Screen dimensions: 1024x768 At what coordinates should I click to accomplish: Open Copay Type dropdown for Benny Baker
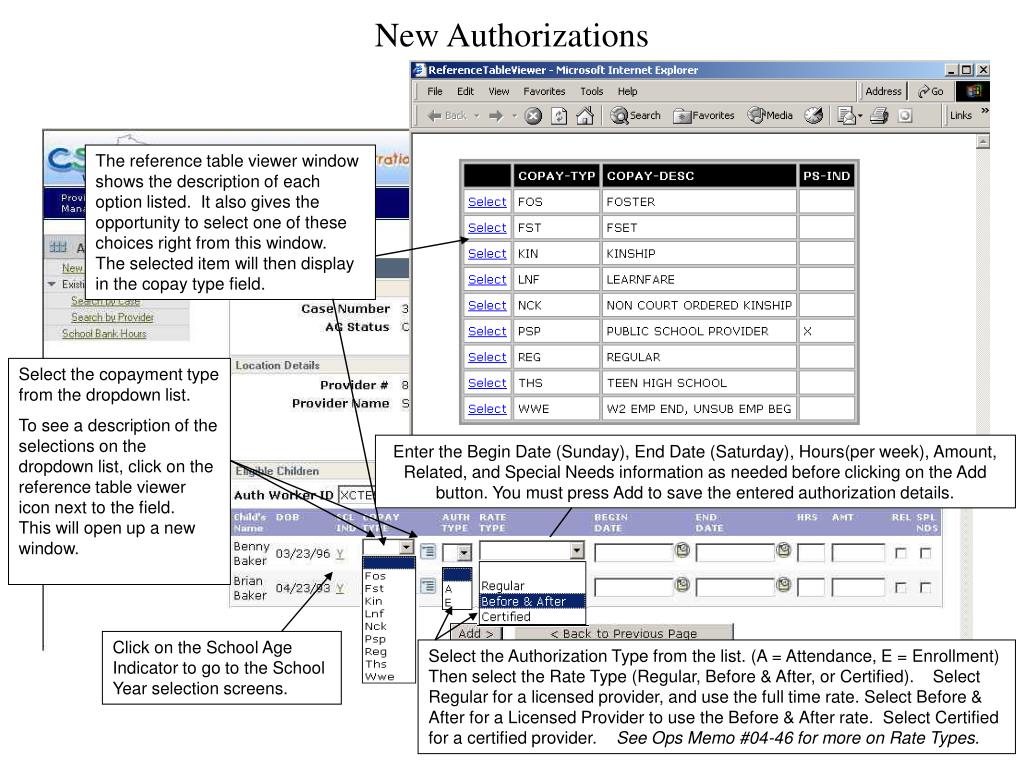coord(406,547)
